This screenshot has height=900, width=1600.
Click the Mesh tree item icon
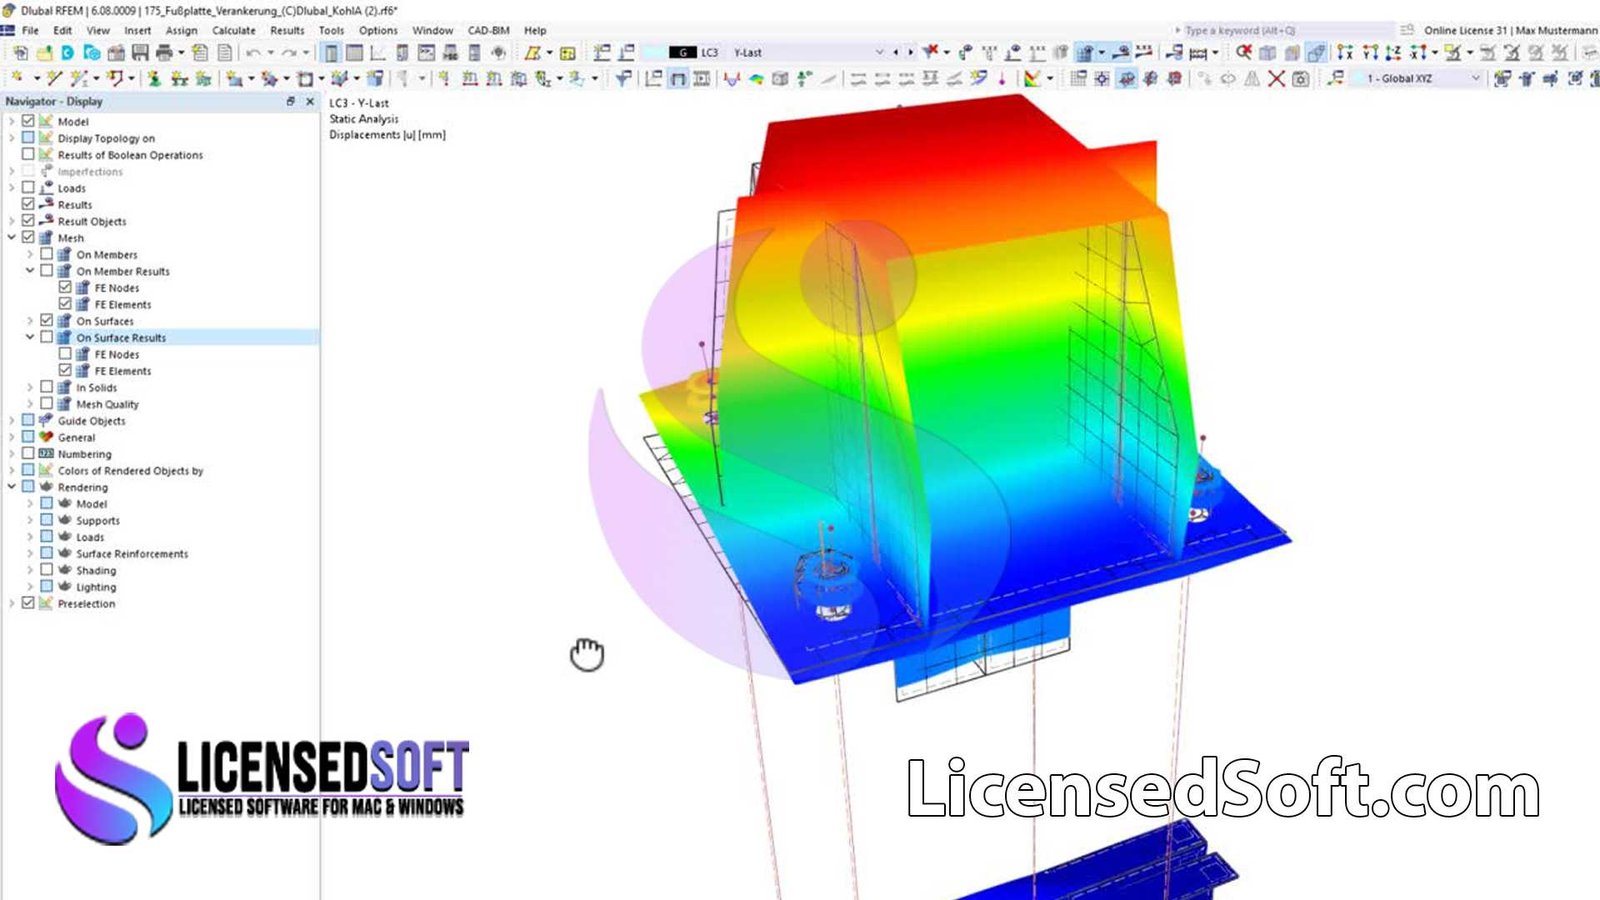coord(46,238)
